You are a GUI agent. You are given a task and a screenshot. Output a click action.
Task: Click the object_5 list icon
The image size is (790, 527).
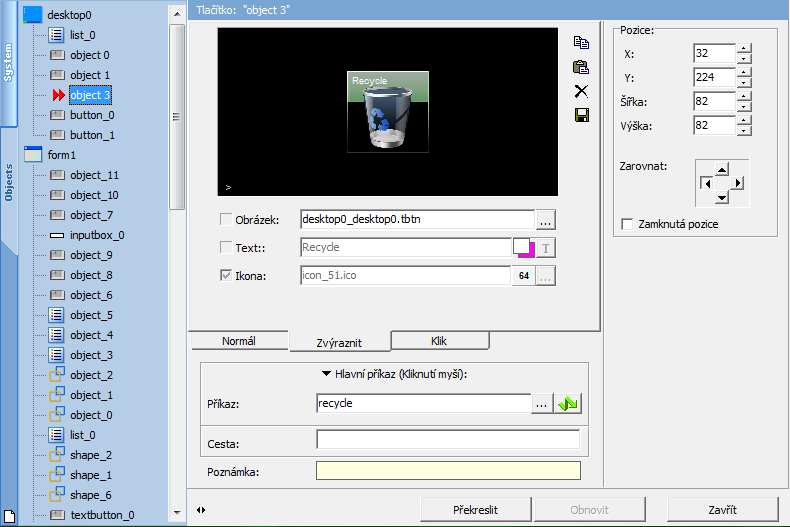coord(56,315)
